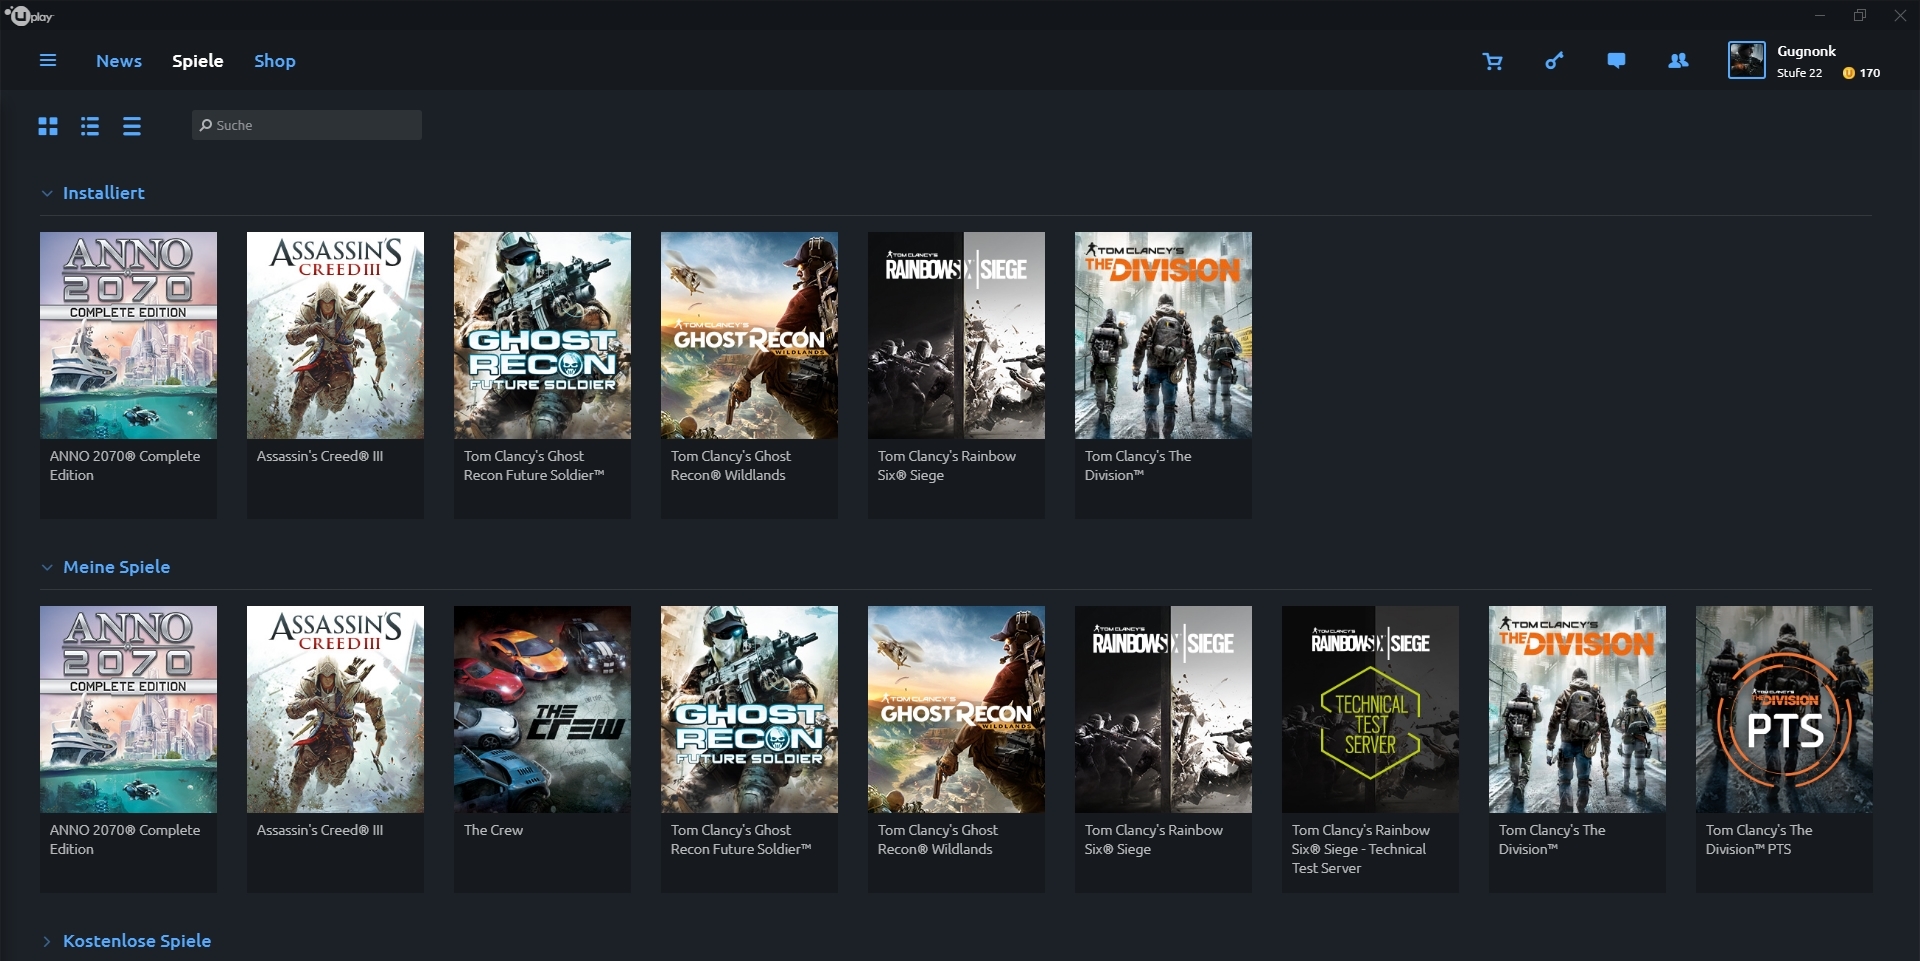The height and width of the screenshot is (961, 1920).
Task: Open installed Ghost Recon Wildlands cover
Action: tap(749, 335)
